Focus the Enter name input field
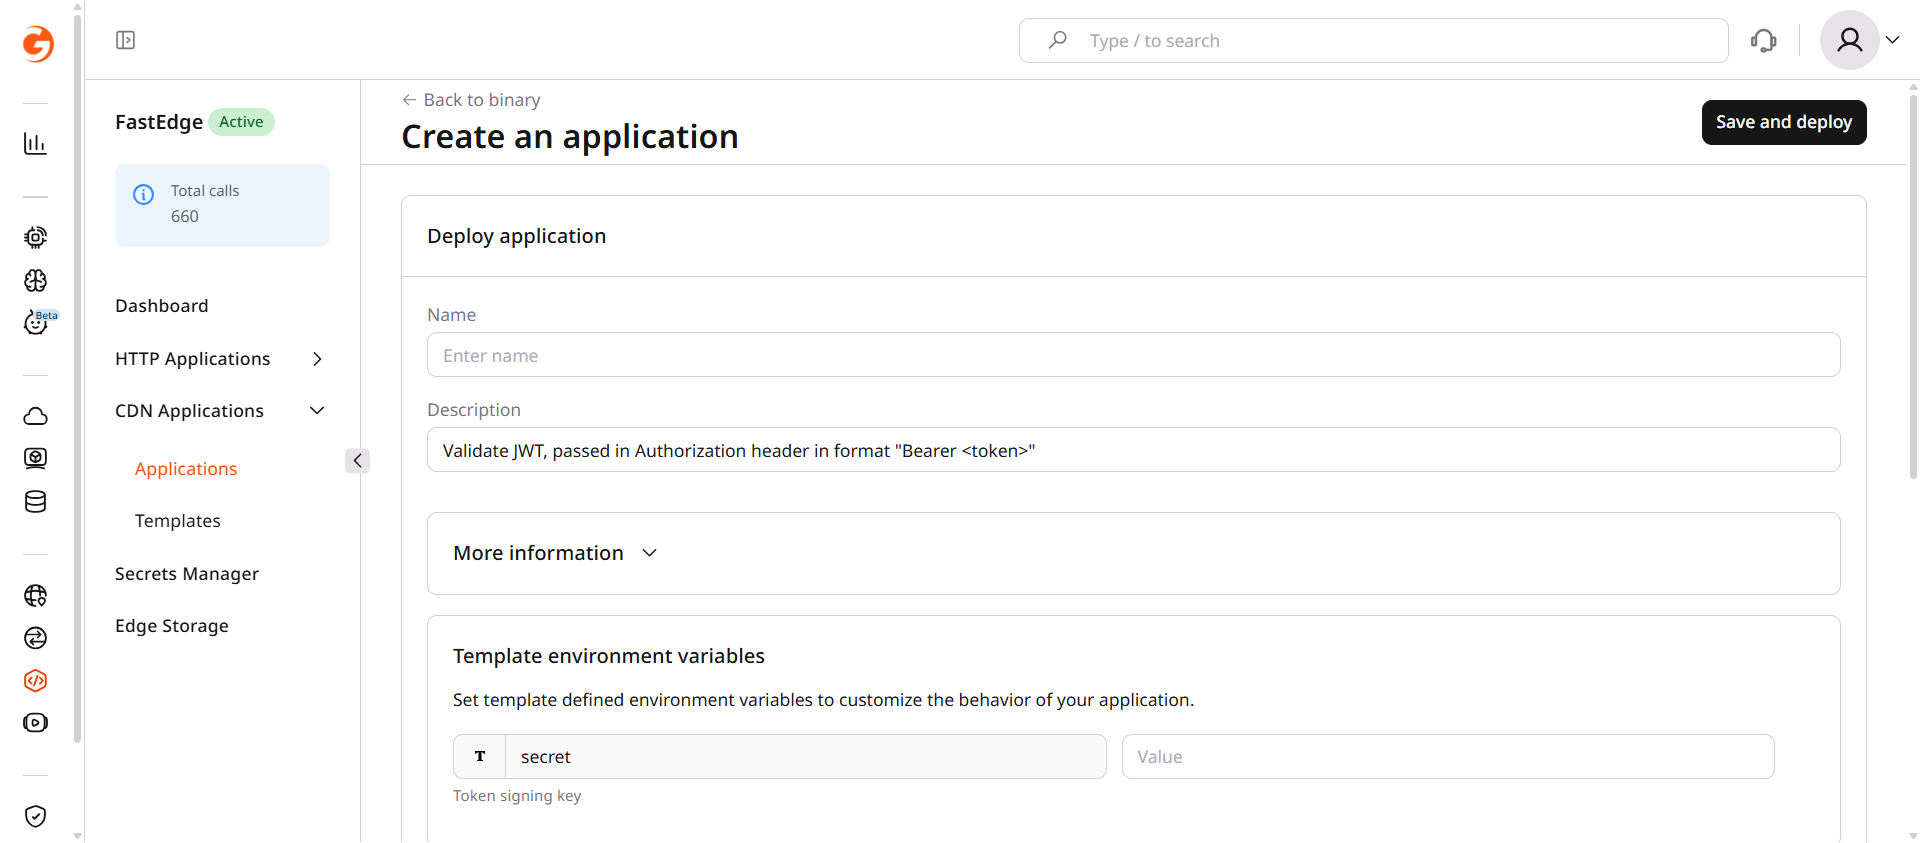1920x843 pixels. coord(1133,355)
